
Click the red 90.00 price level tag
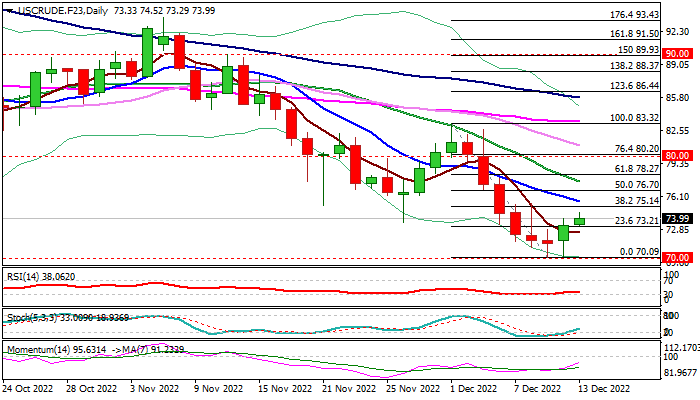(x=675, y=54)
